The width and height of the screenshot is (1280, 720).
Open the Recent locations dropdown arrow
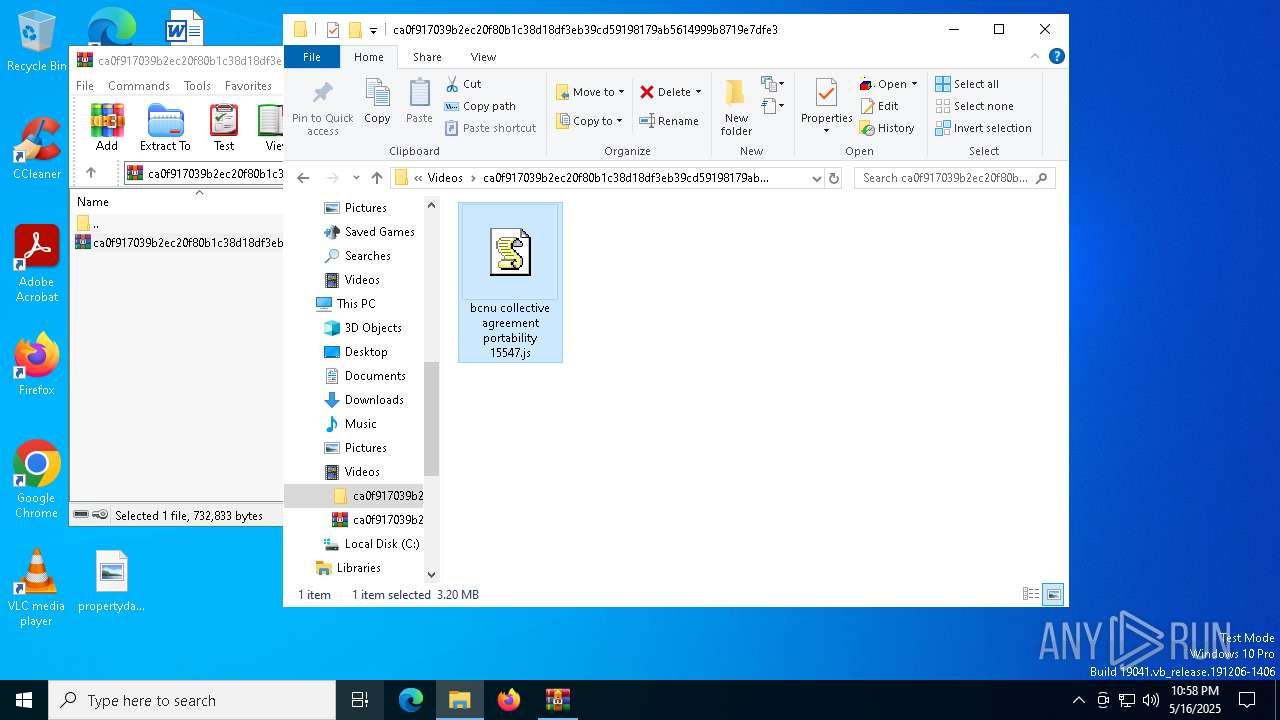(355, 178)
